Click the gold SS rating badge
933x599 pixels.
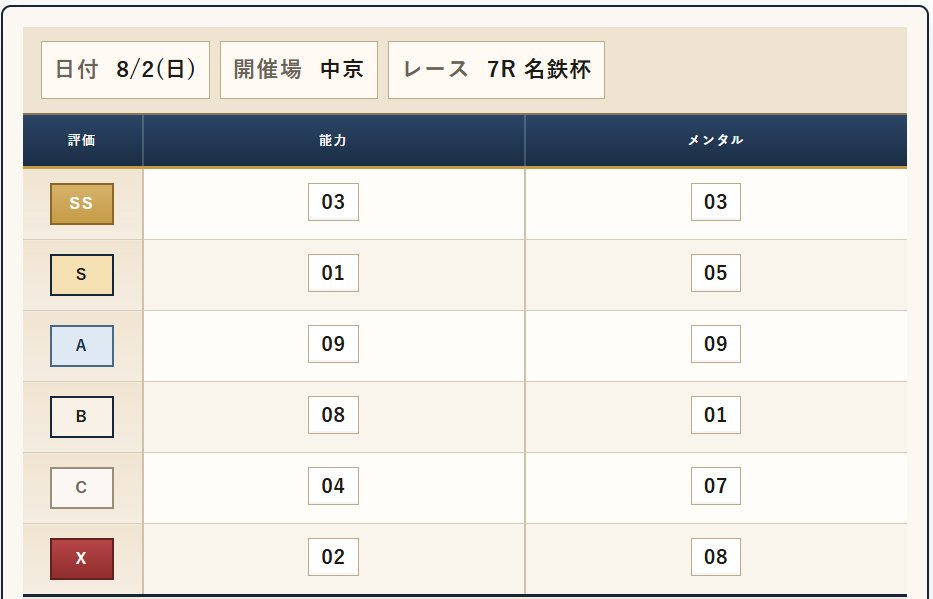click(x=82, y=203)
